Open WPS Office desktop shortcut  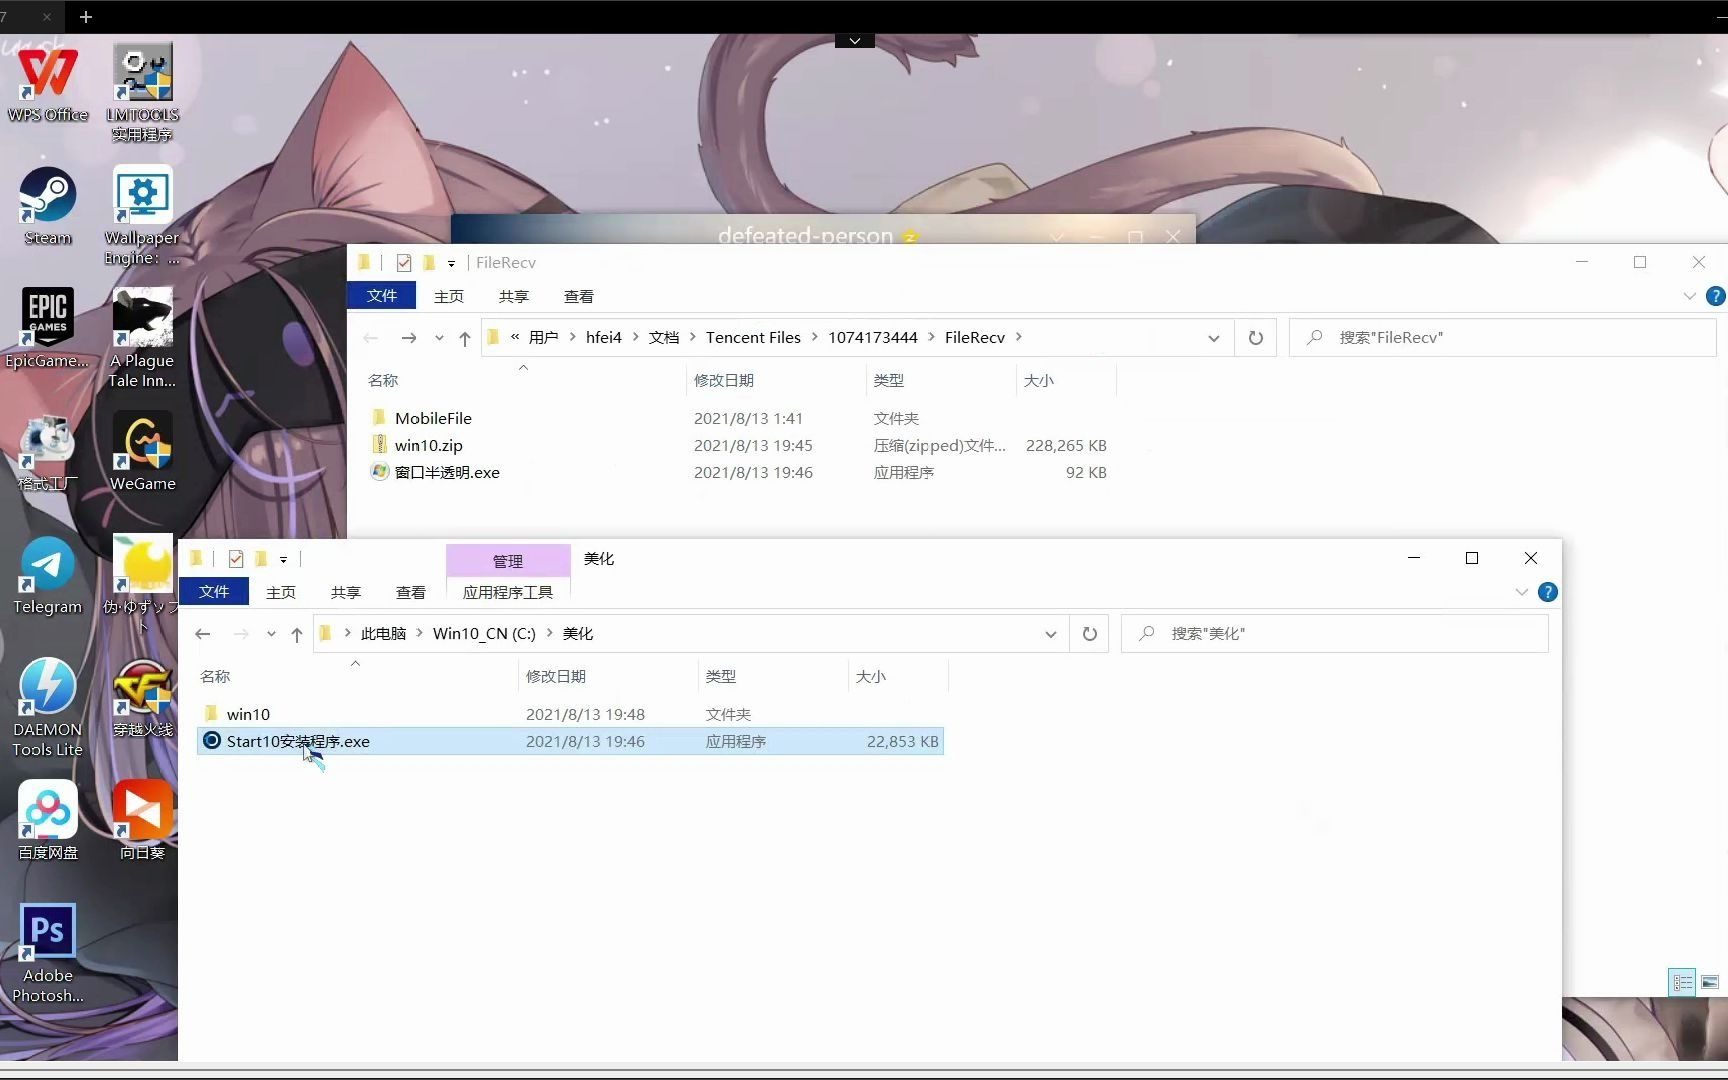coord(47,85)
